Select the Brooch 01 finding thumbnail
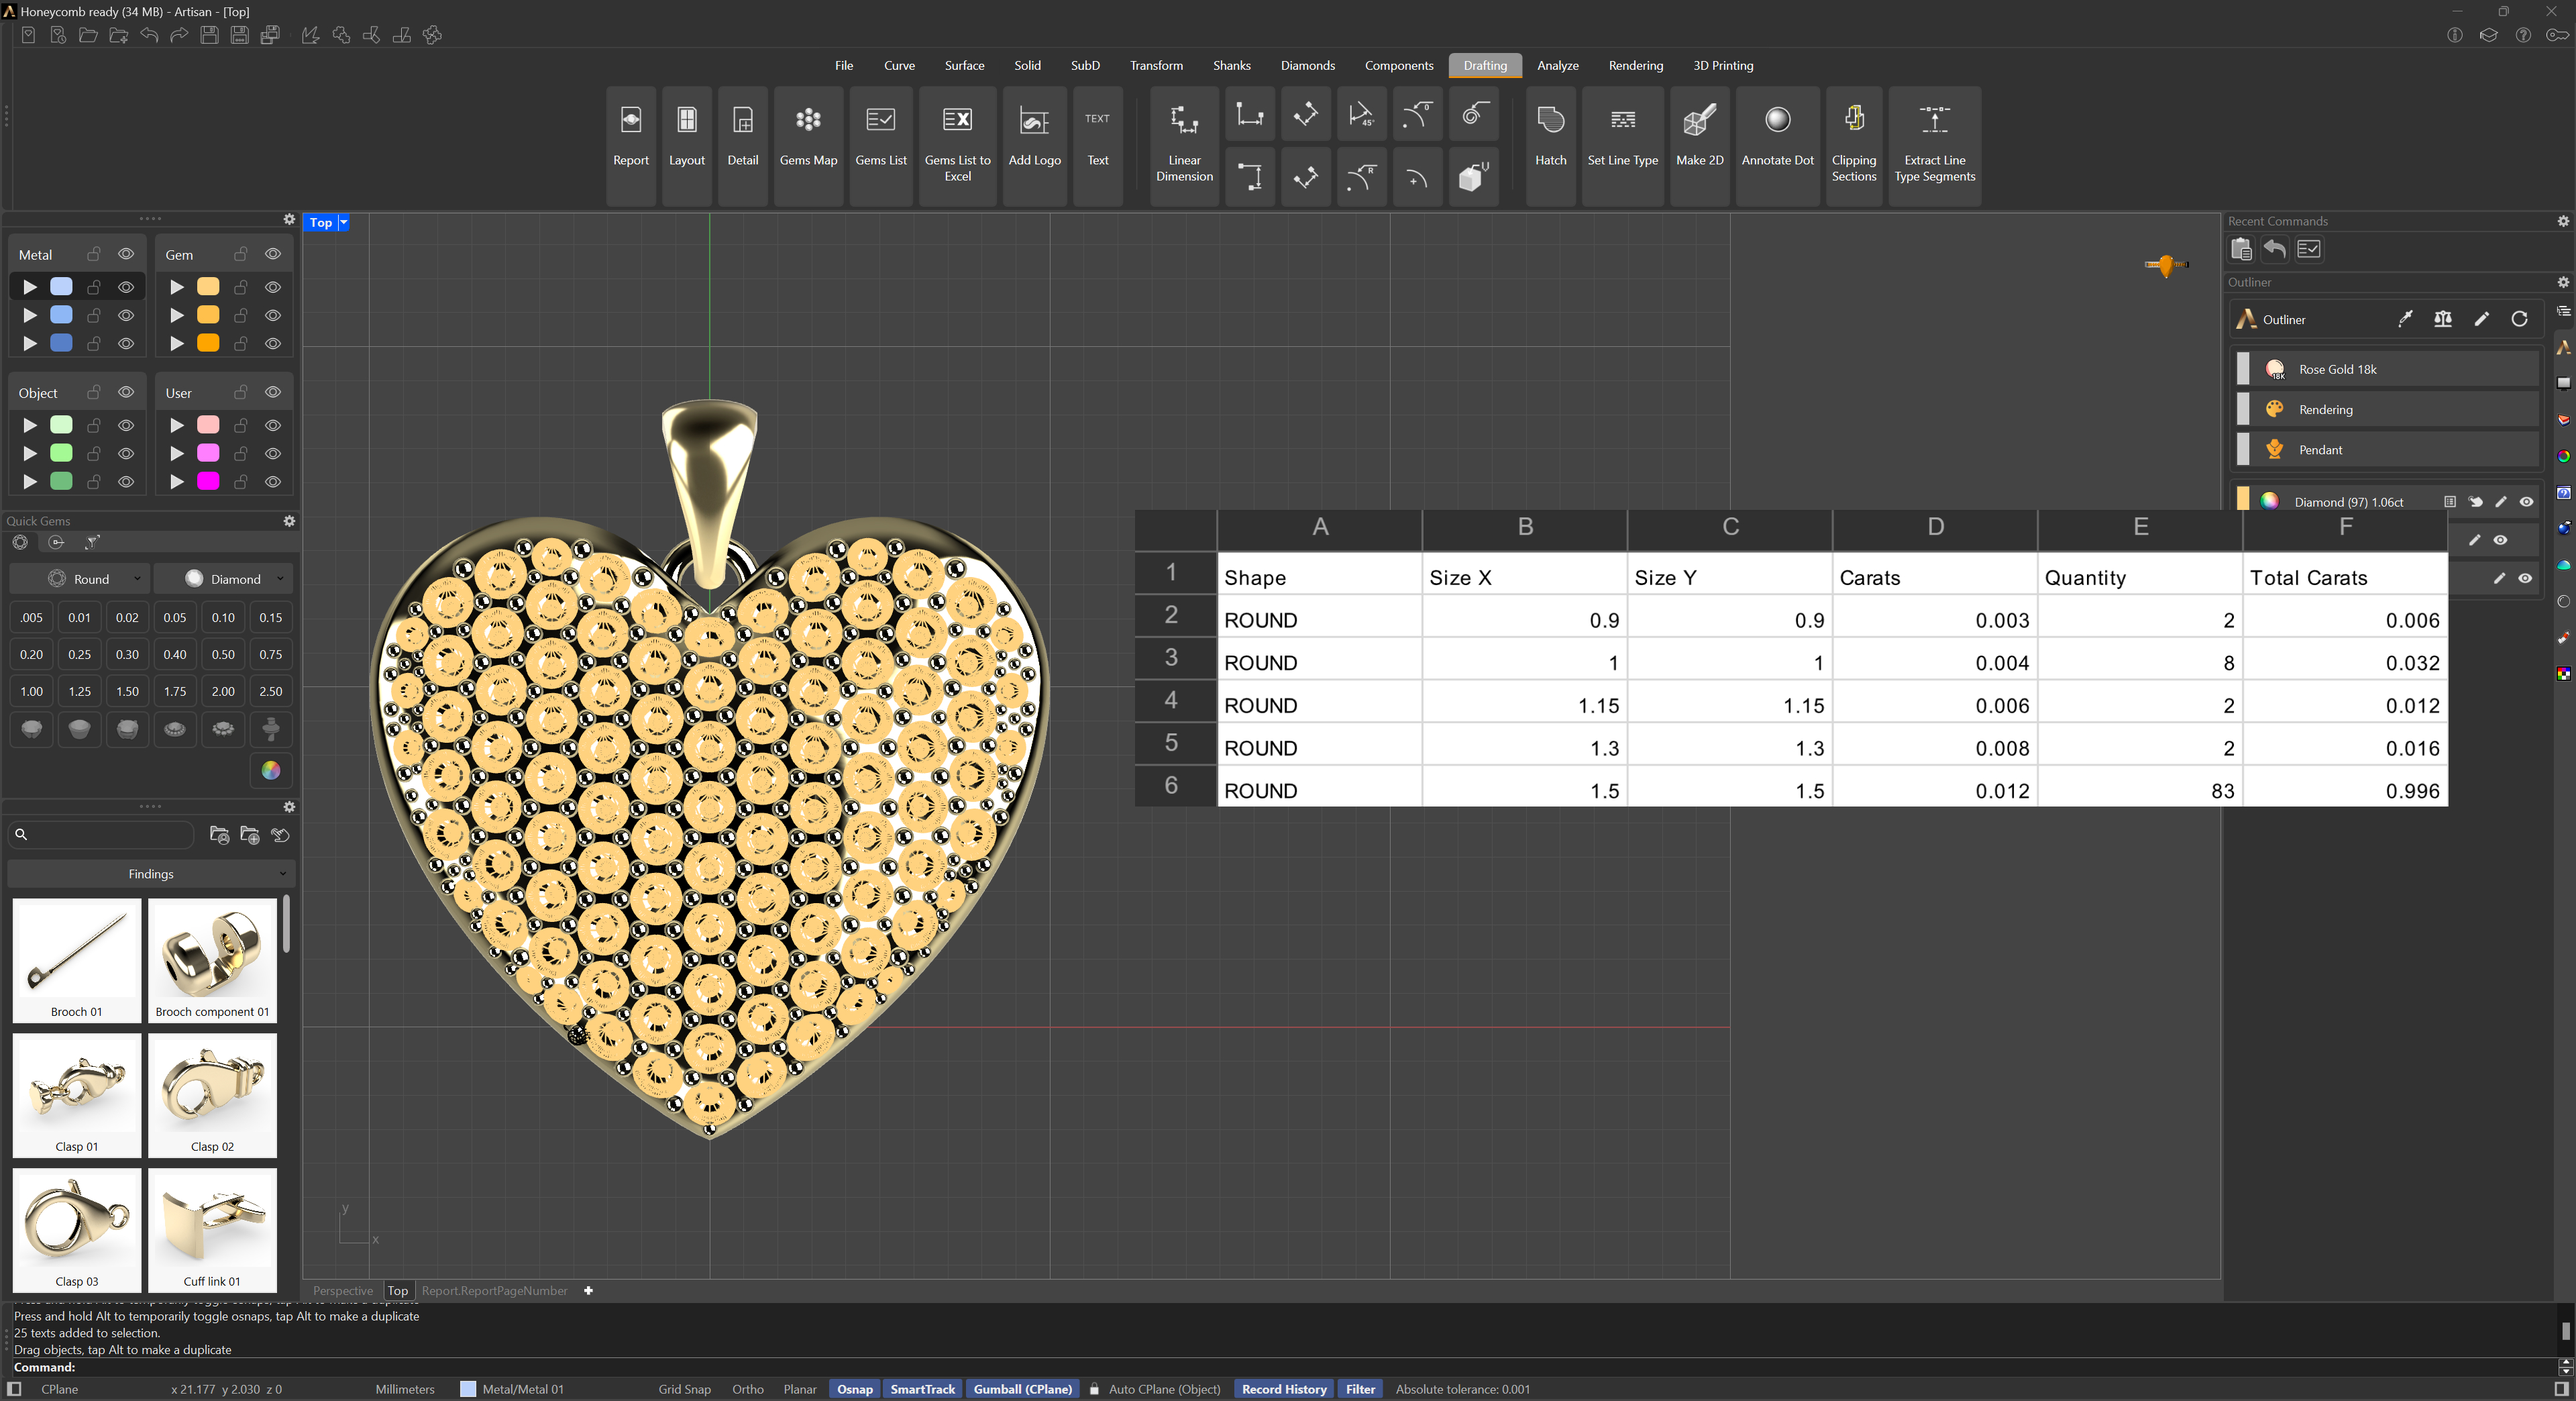2576x1401 pixels. click(x=77, y=960)
